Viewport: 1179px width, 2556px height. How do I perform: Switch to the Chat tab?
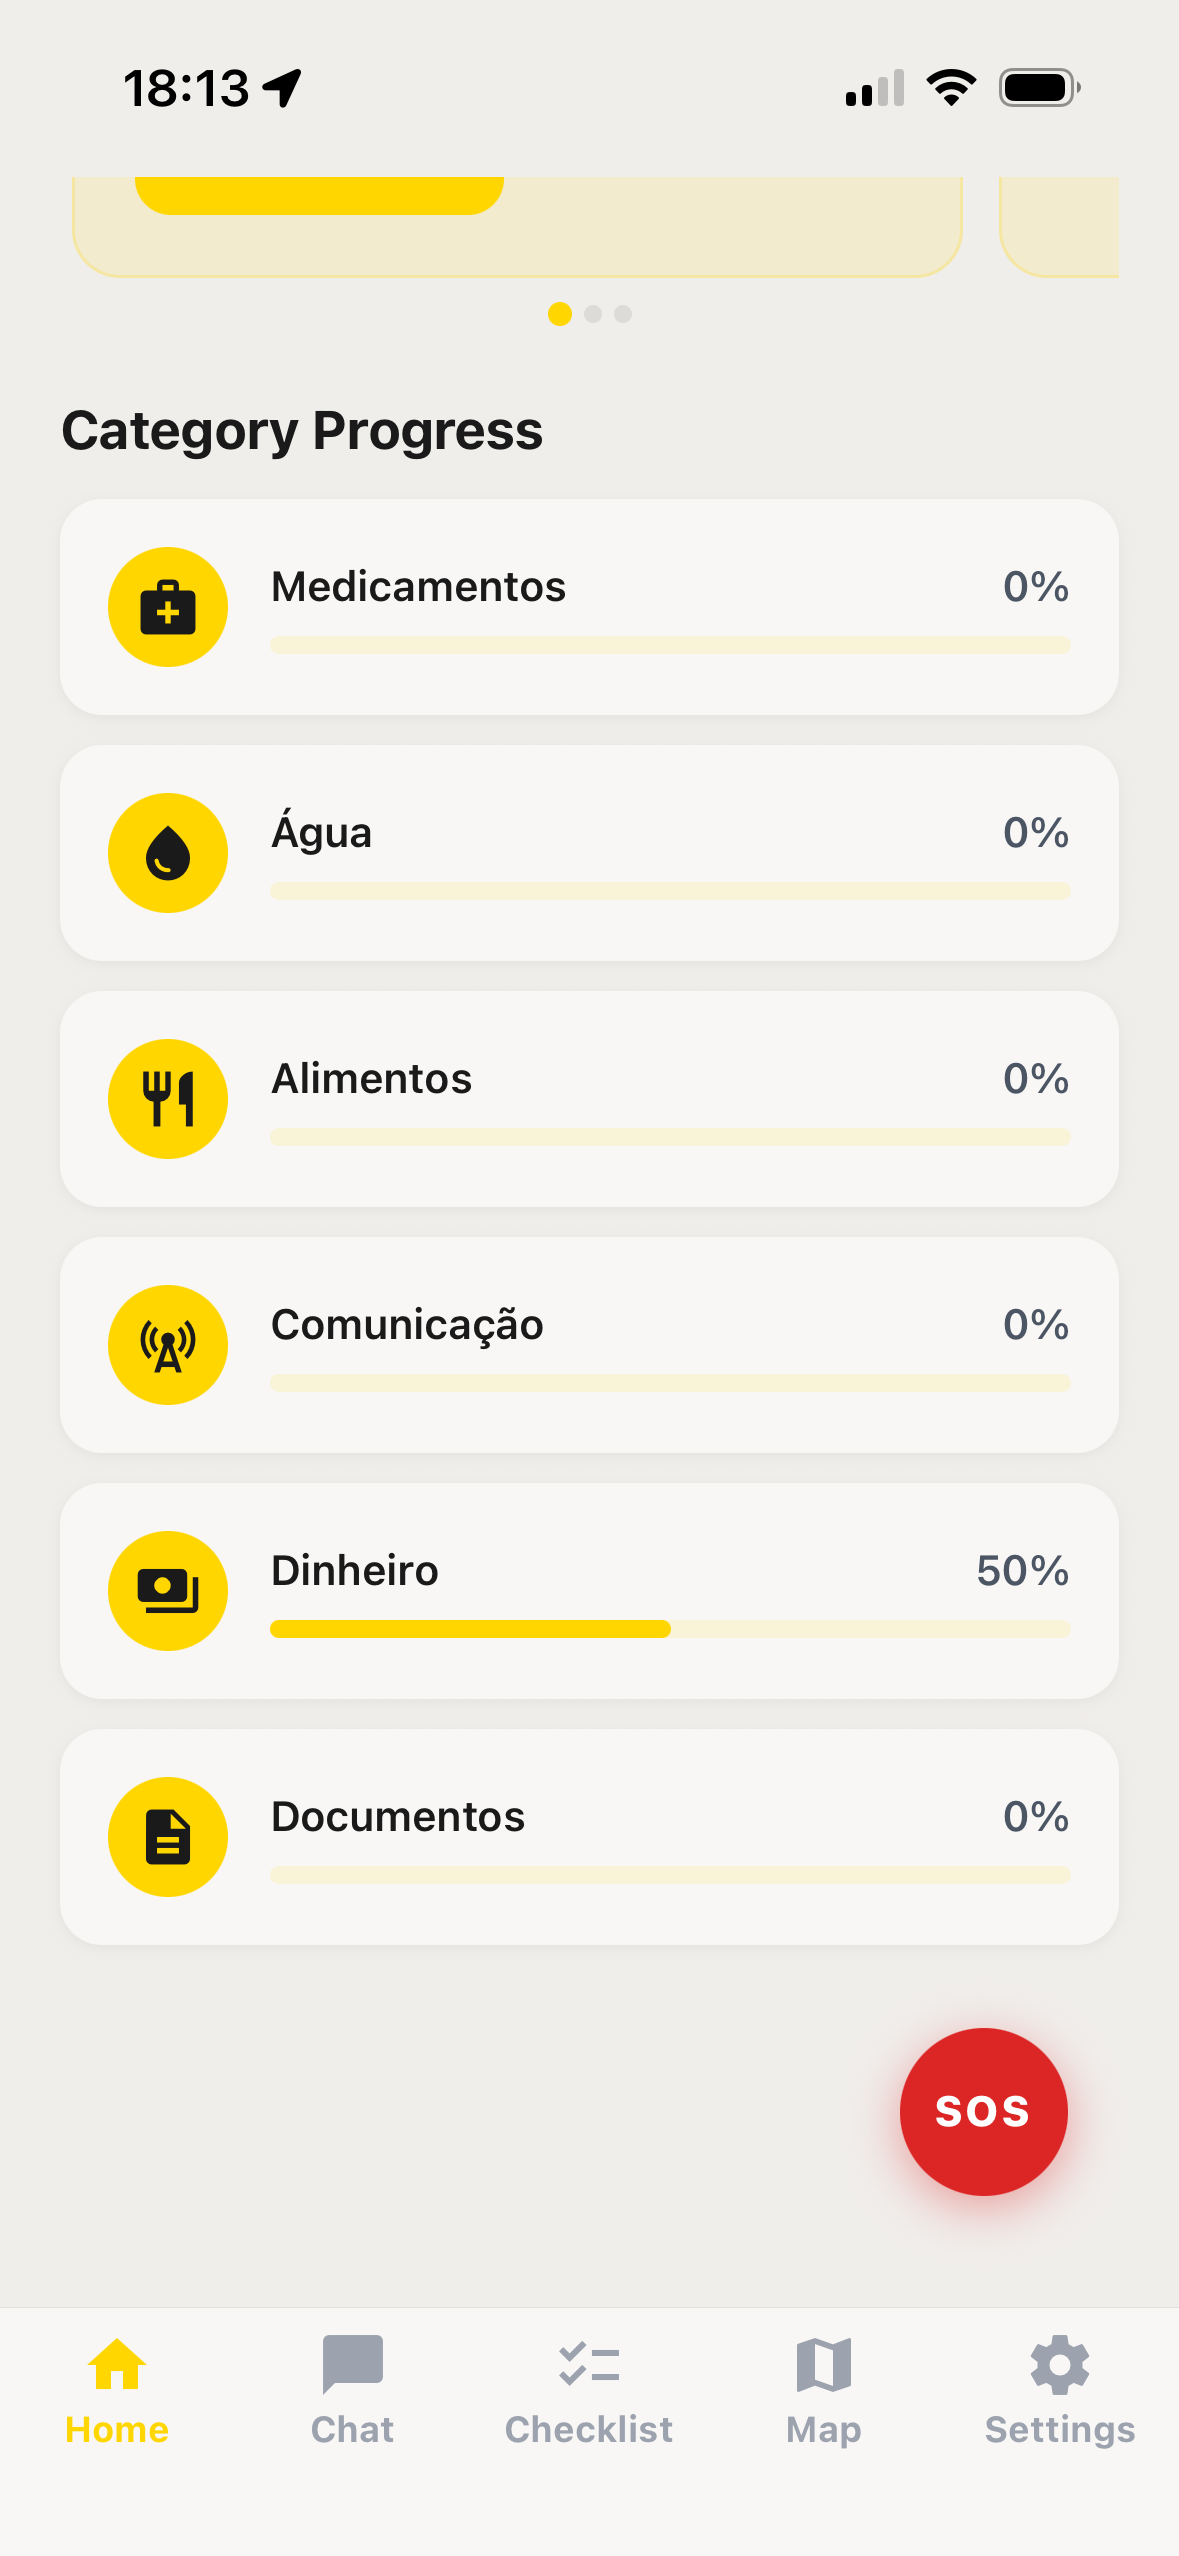(x=352, y=2387)
